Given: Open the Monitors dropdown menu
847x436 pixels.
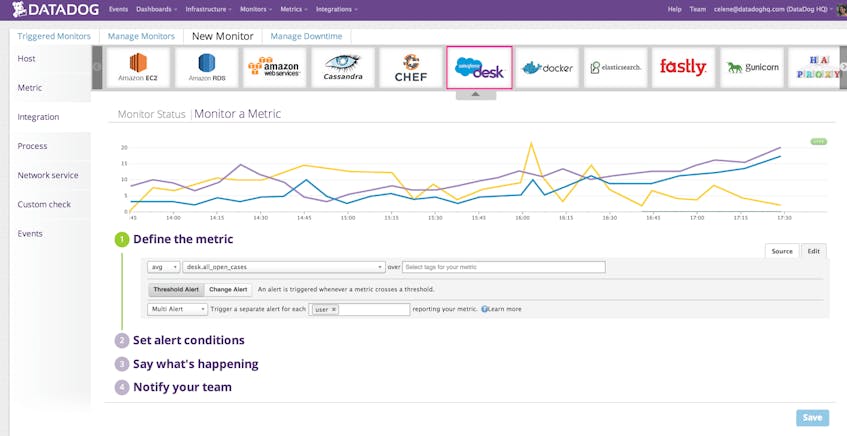Looking at the screenshot, I should pos(256,9).
